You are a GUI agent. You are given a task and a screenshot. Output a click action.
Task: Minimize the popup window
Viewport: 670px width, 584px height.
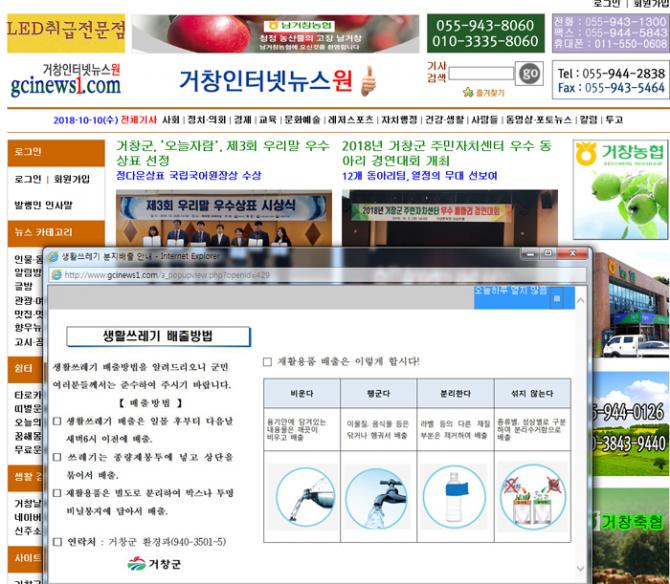[530, 254]
